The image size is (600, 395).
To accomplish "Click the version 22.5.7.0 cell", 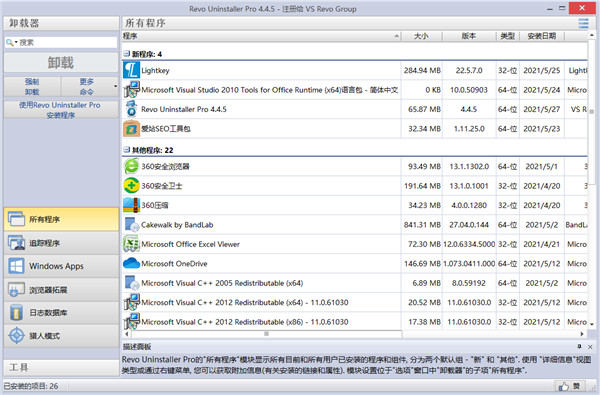I will 469,70.
